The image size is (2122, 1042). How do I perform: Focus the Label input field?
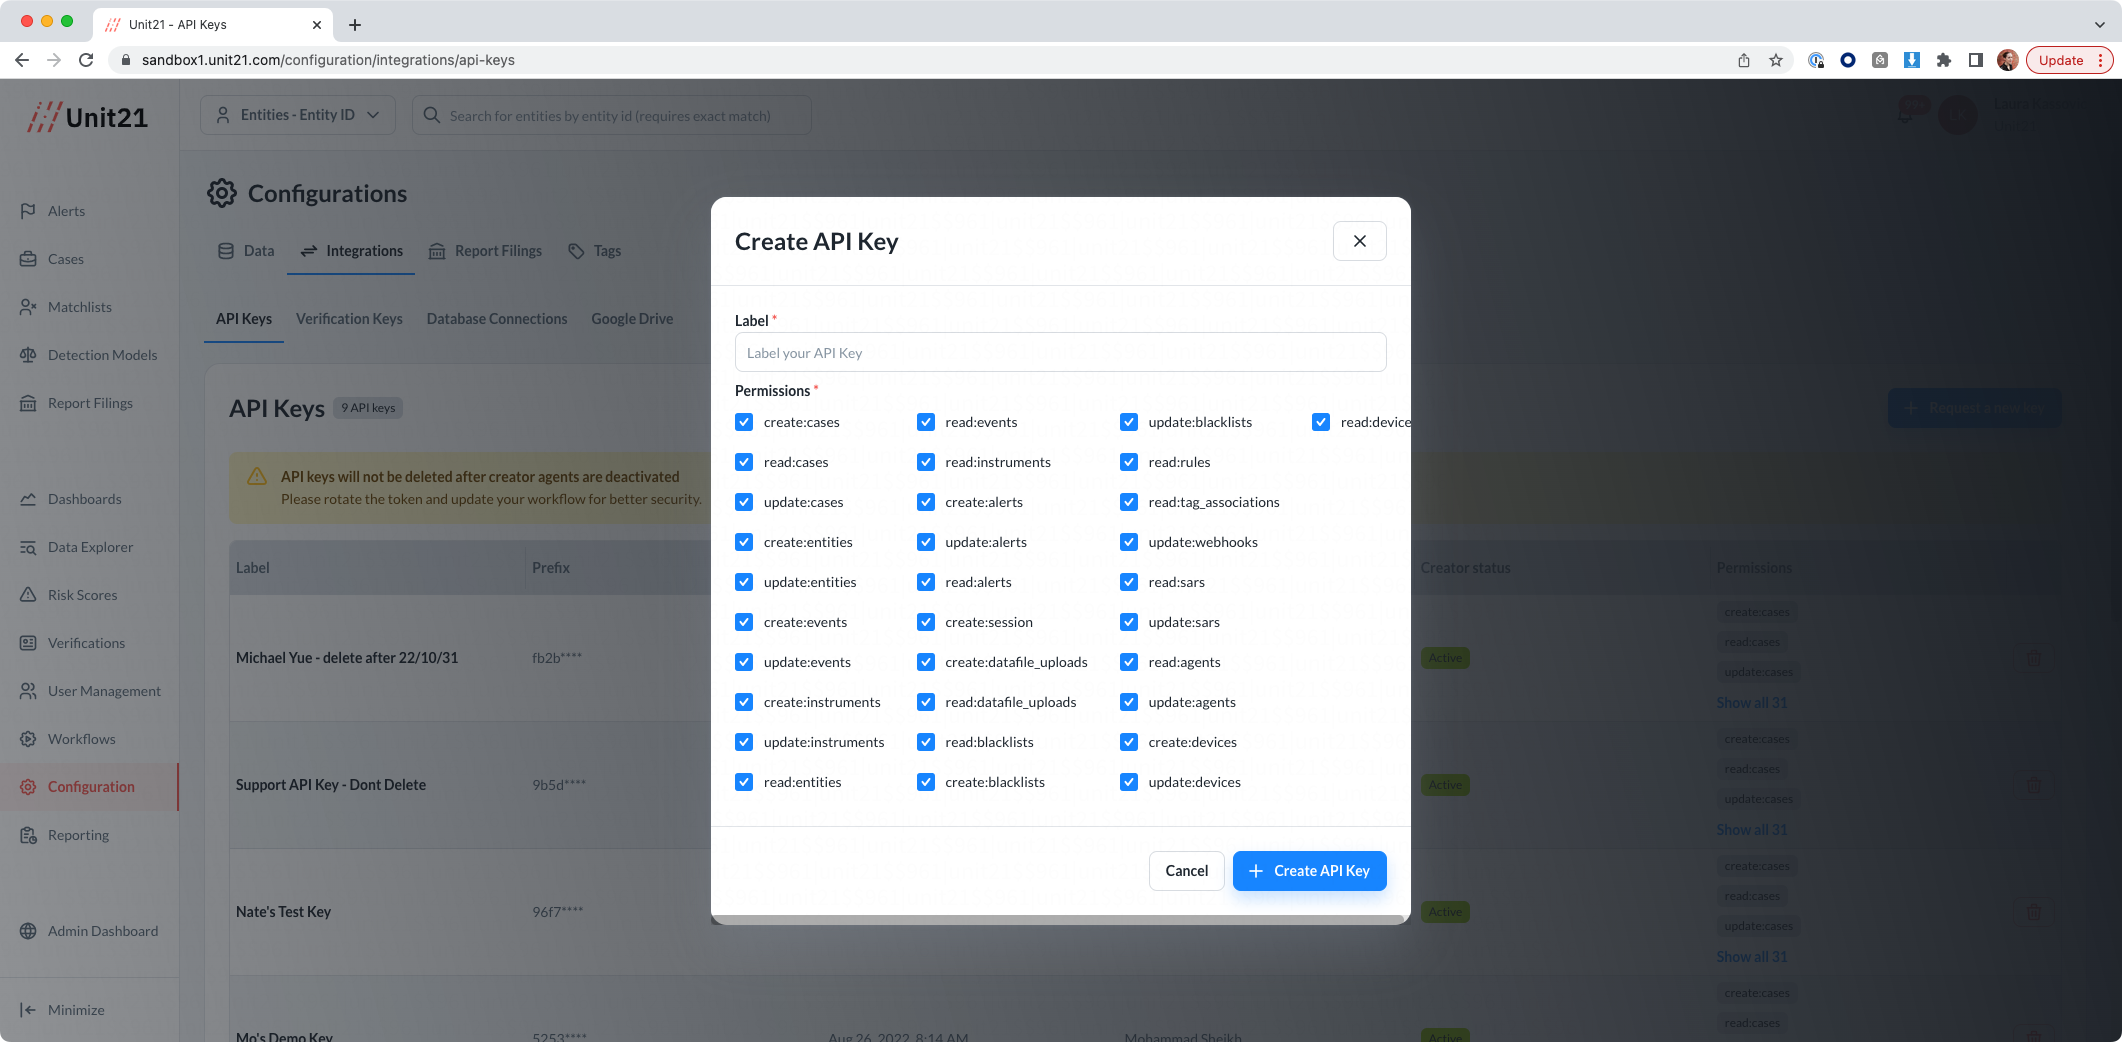pyautogui.click(x=1060, y=352)
